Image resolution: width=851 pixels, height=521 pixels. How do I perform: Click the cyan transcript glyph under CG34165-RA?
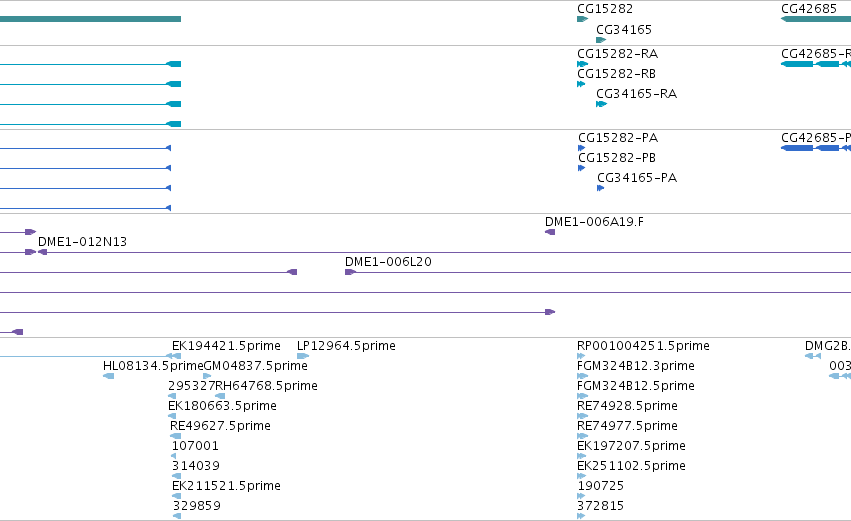[x=601, y=104]
